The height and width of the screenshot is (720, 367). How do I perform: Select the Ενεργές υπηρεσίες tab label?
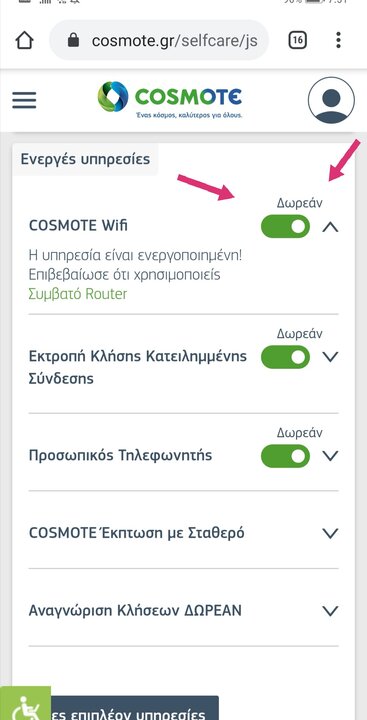point(85,159)
